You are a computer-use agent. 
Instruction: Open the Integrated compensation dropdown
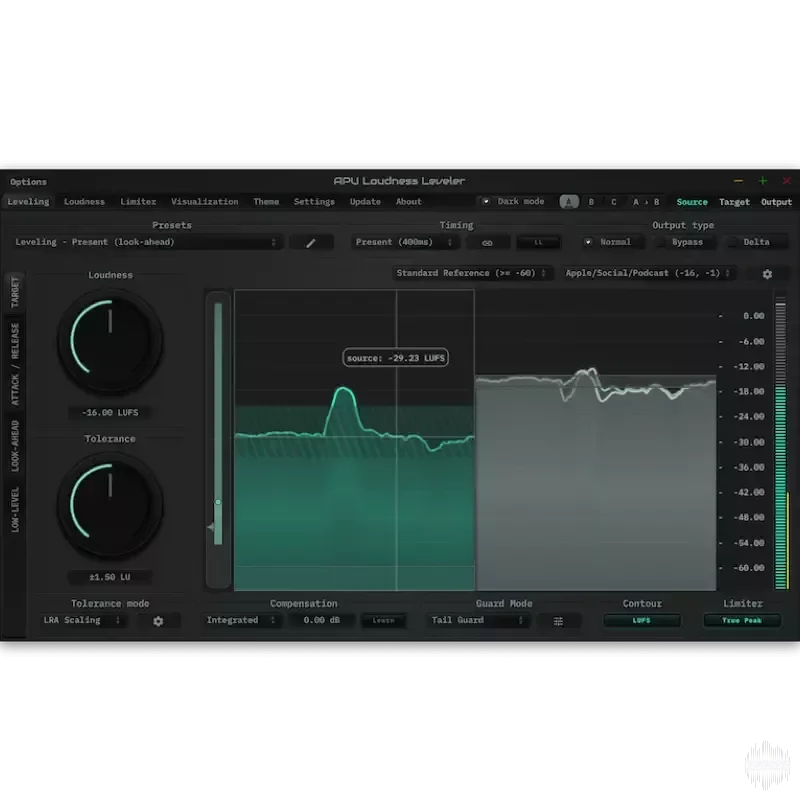[241, 620]
